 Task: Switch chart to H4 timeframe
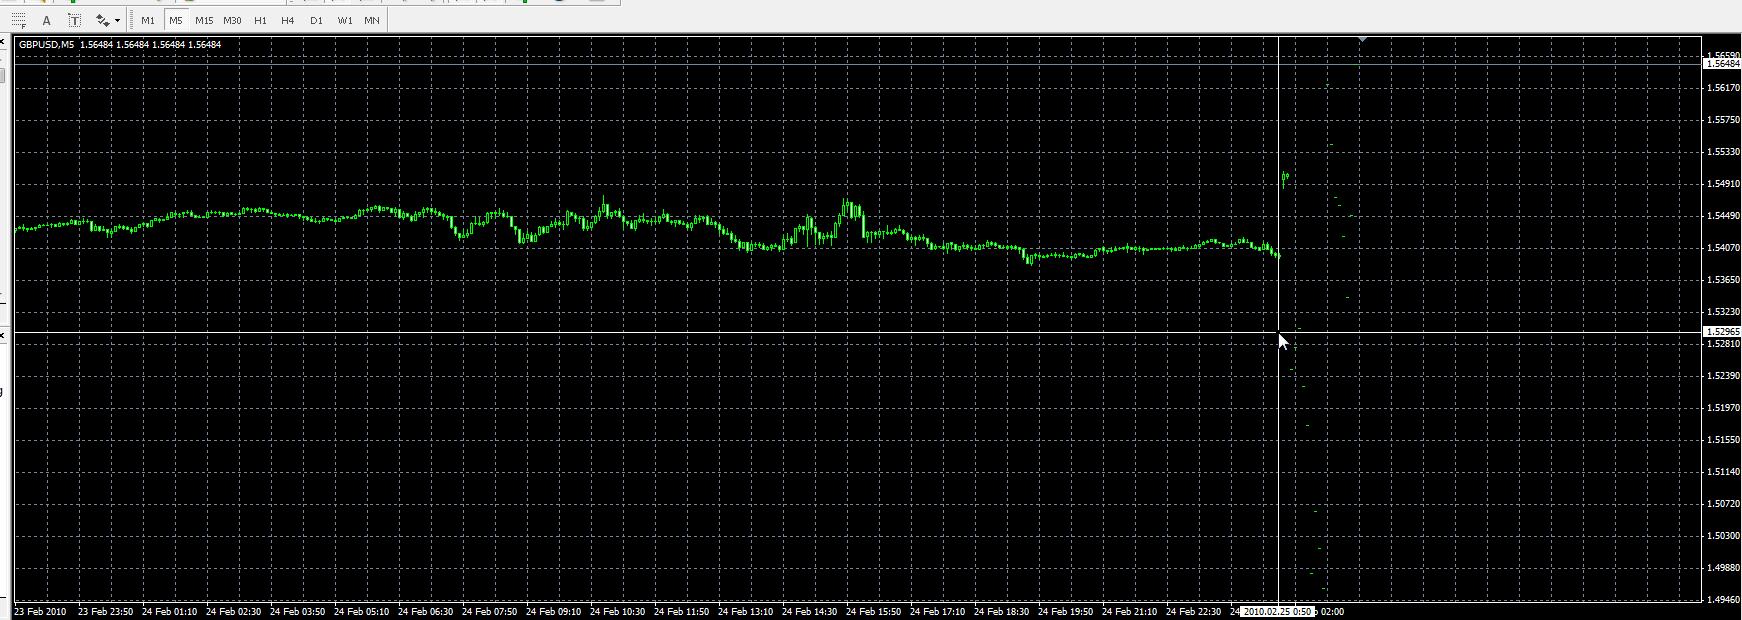pyautogui.click(x=288, y=20)
